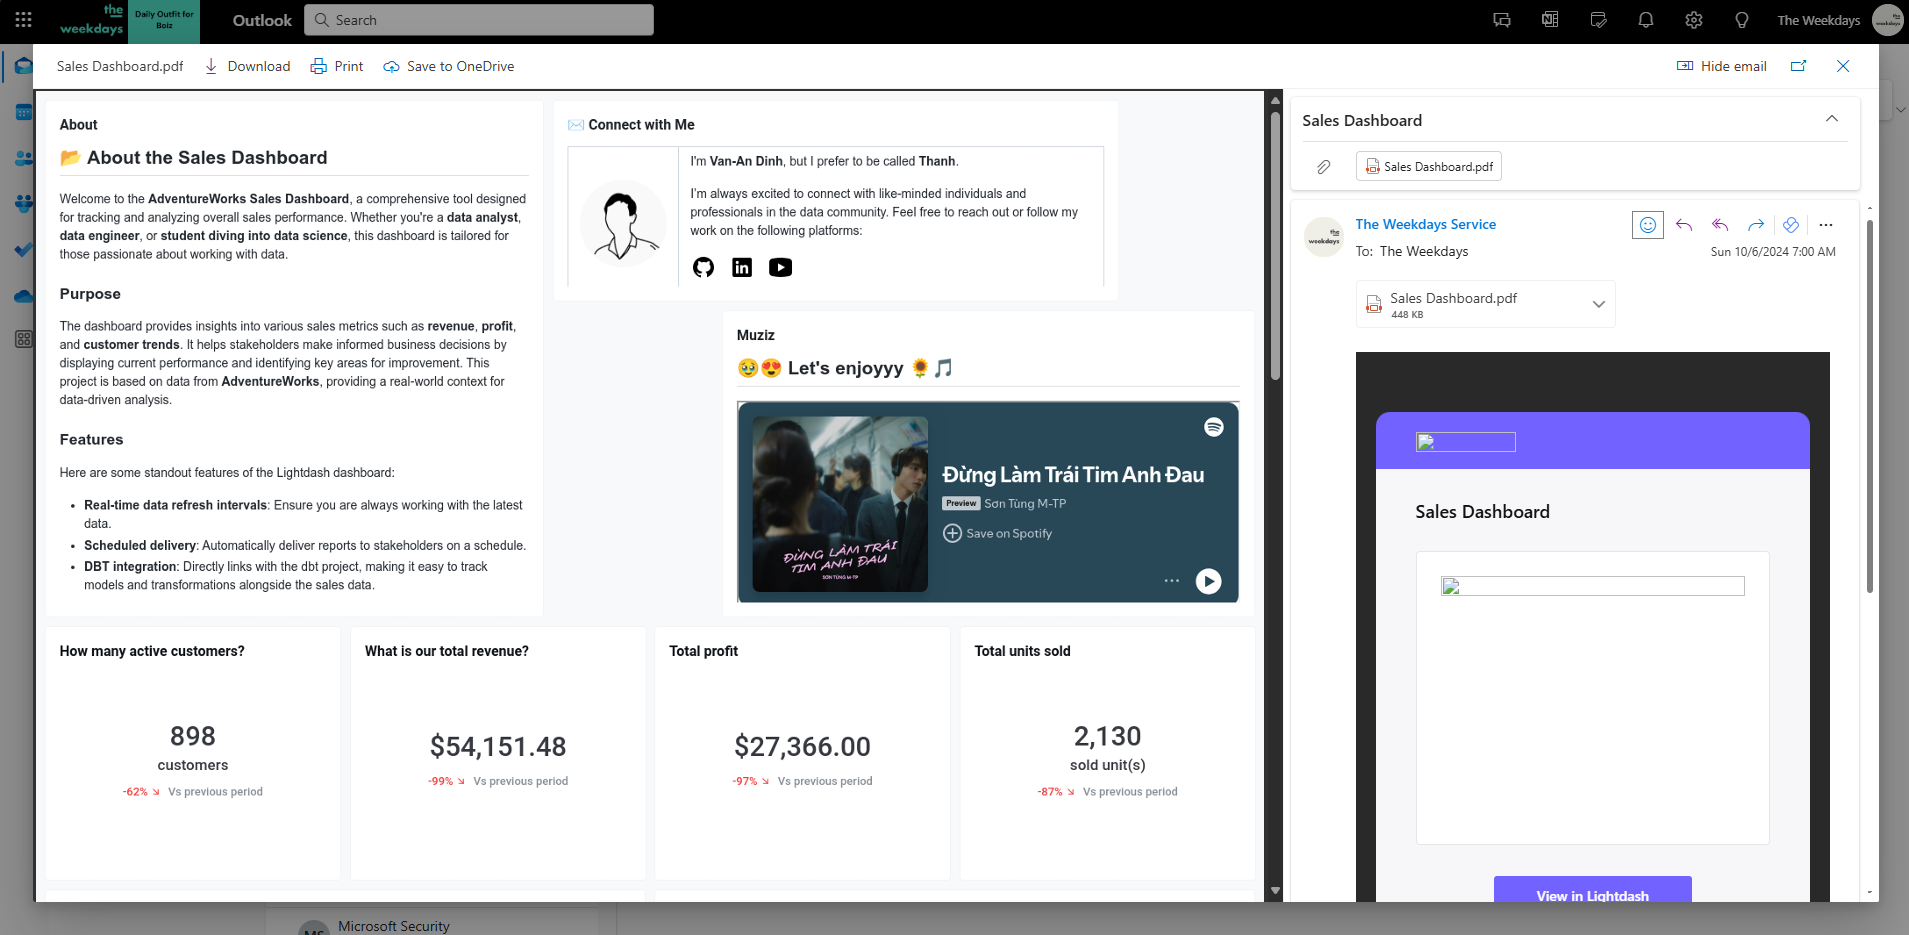Click the song album art thumbnail
Image resolution: width=1909 pixels, height=935 pixels.
tap(840, 504)
